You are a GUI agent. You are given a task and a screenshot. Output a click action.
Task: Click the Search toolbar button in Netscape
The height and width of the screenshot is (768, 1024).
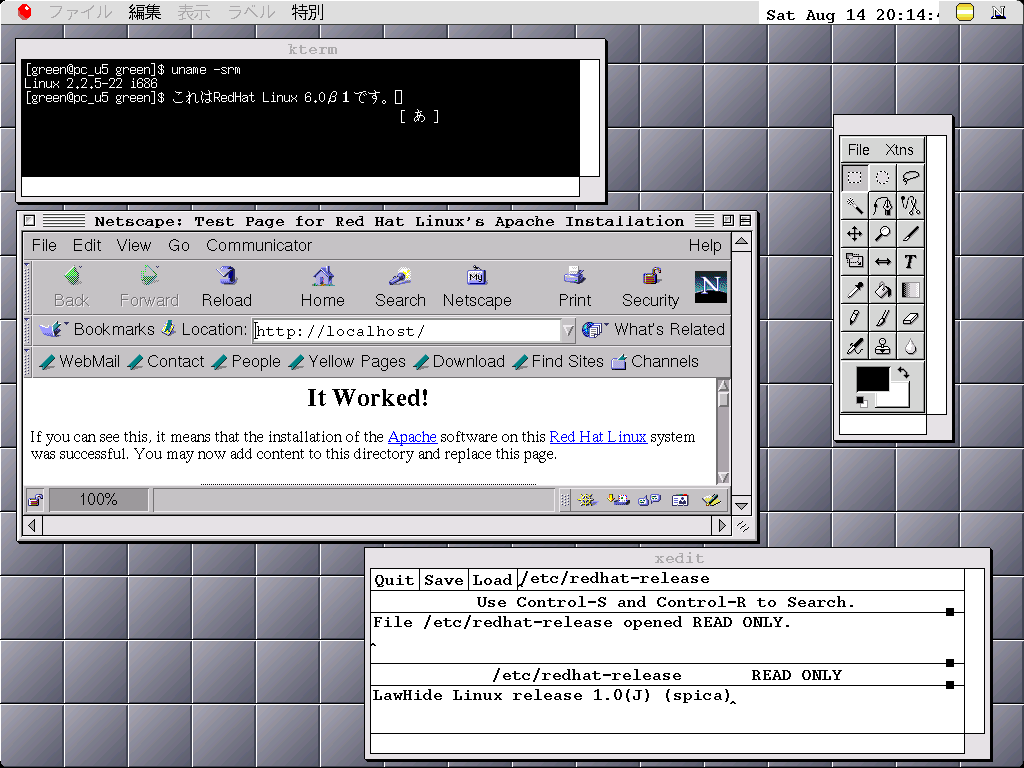[400, 287]
